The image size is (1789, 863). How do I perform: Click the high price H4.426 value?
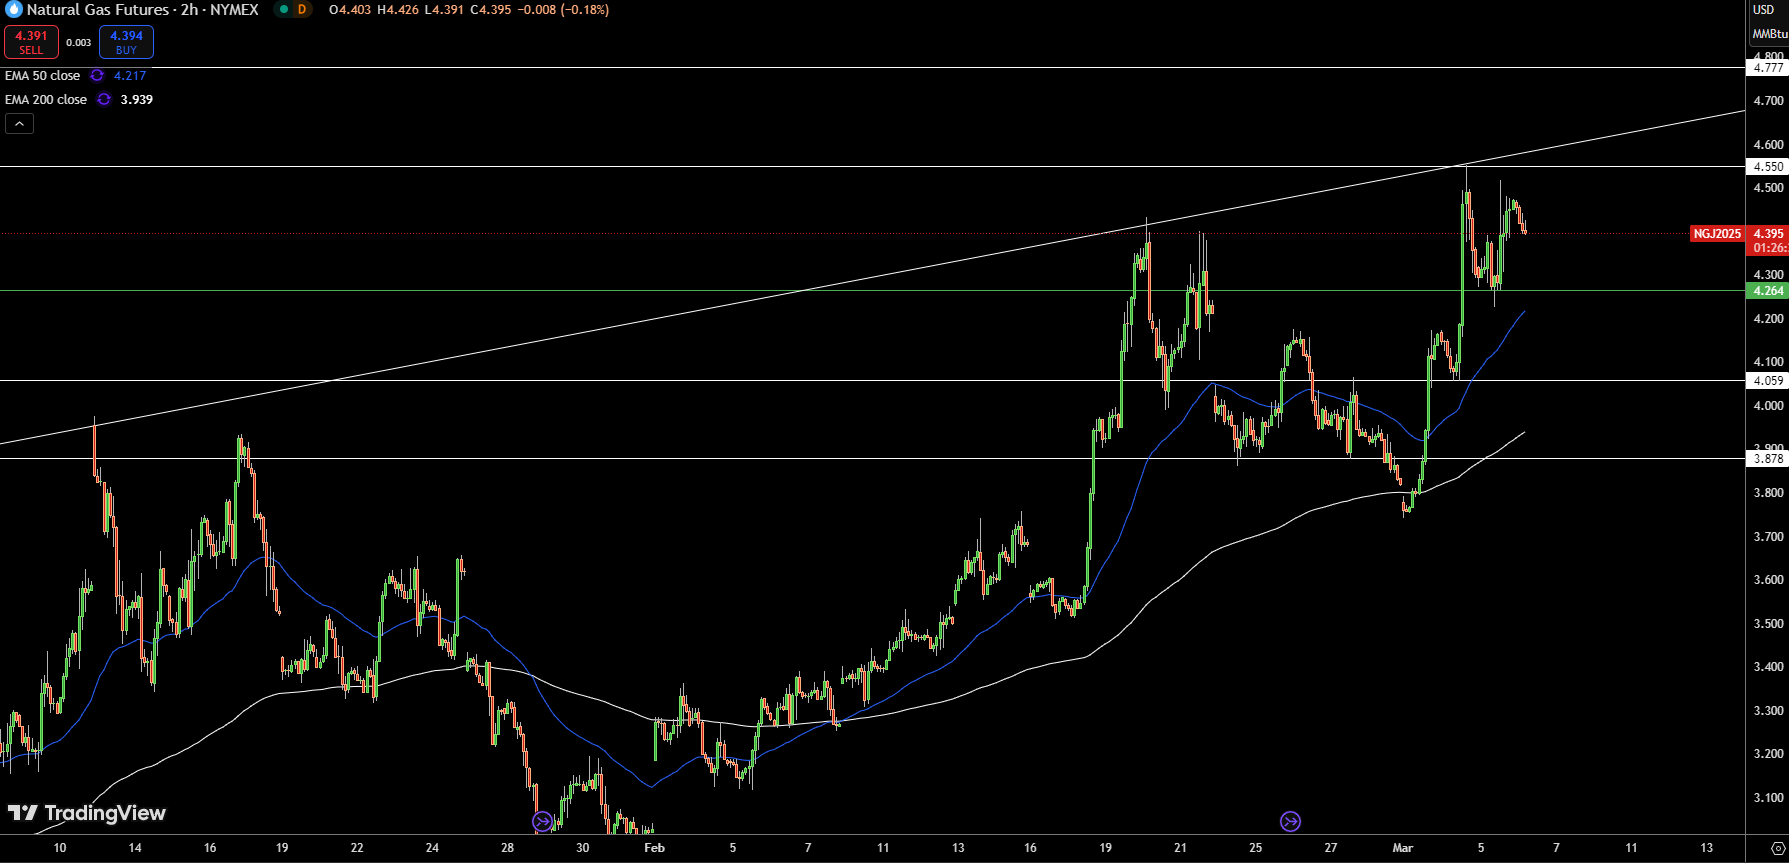coord(398,10)
